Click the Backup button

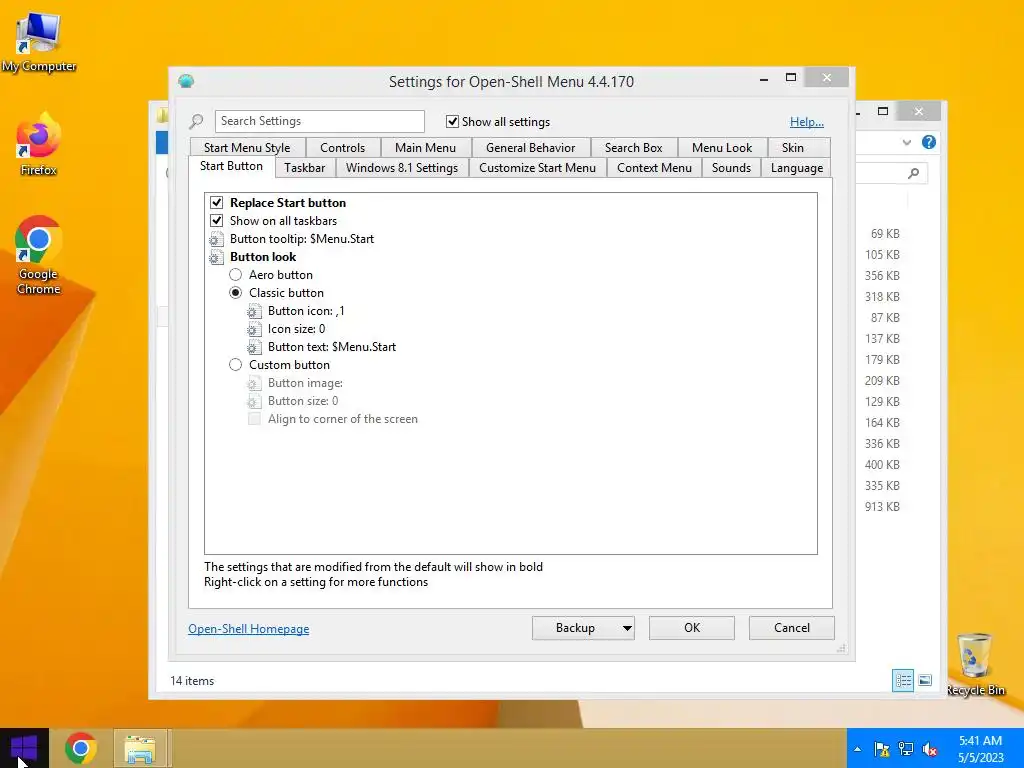point(575,628)
